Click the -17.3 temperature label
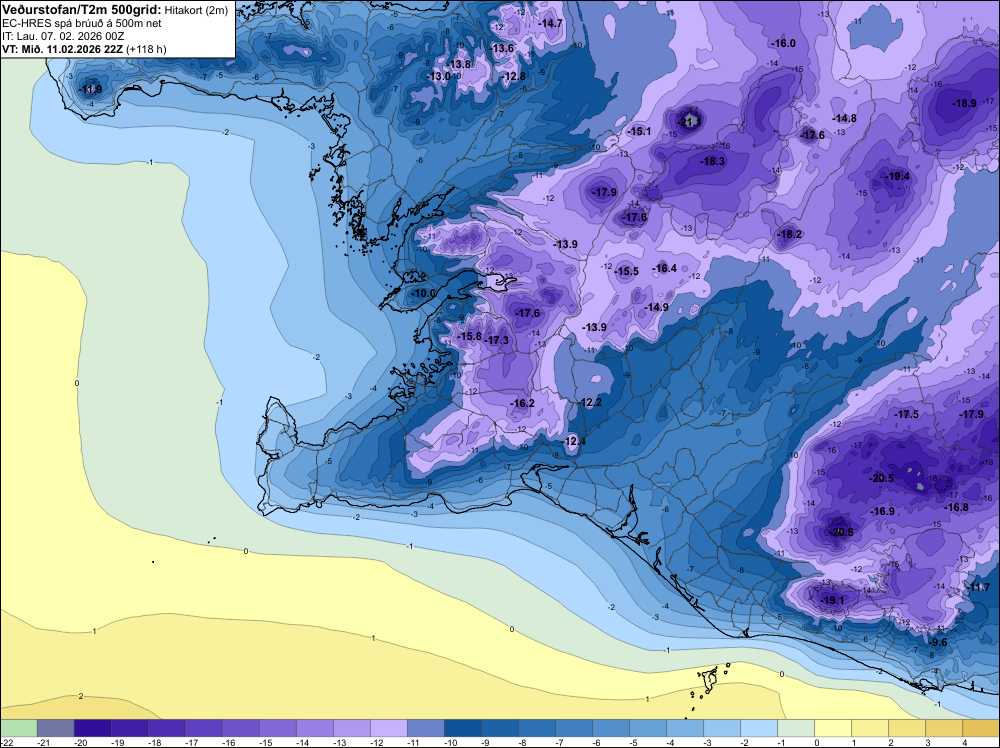The image size is (1000, 748). 497,340
